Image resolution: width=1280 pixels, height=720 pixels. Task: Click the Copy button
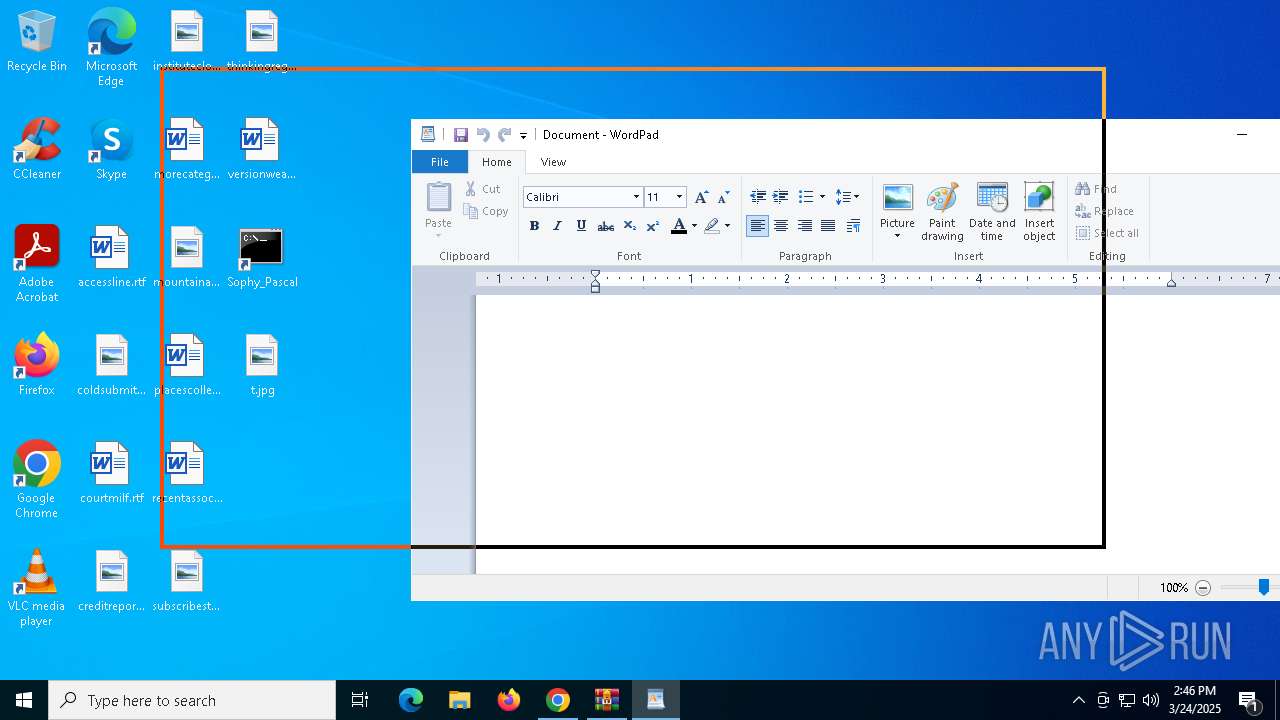click(486, 211)
